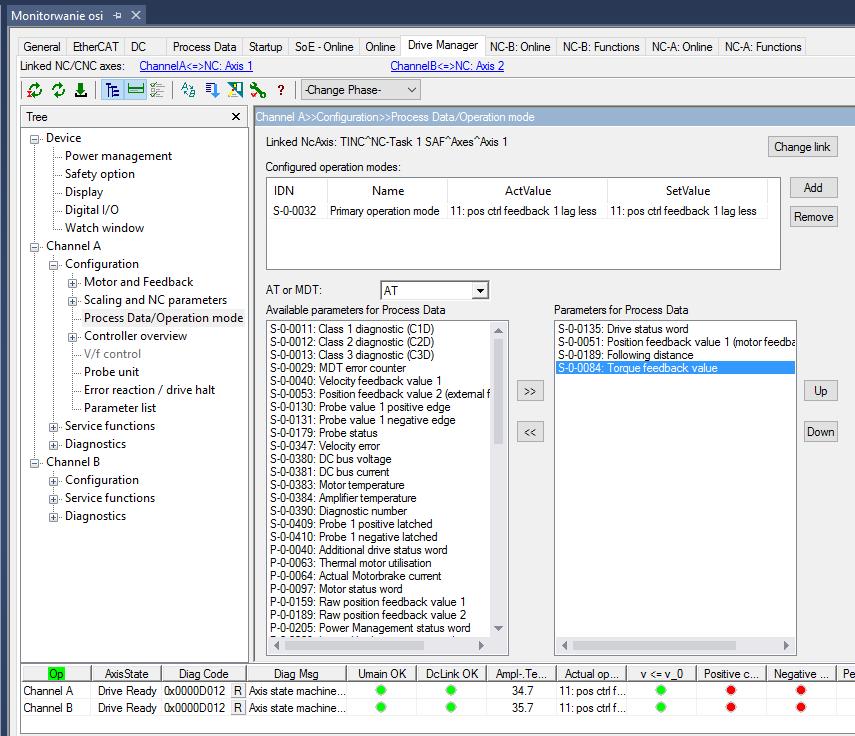Open the AT or MDT combo box

click(x=435, y=291)
